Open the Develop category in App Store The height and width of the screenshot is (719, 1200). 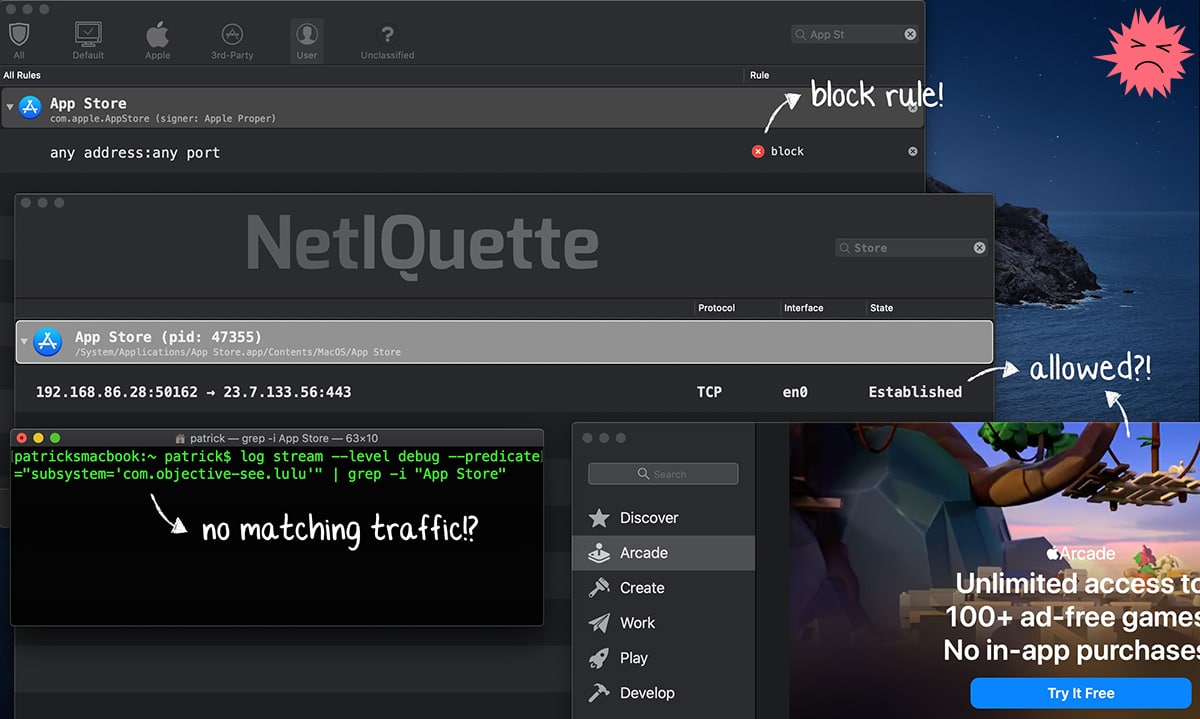[663, 693]
